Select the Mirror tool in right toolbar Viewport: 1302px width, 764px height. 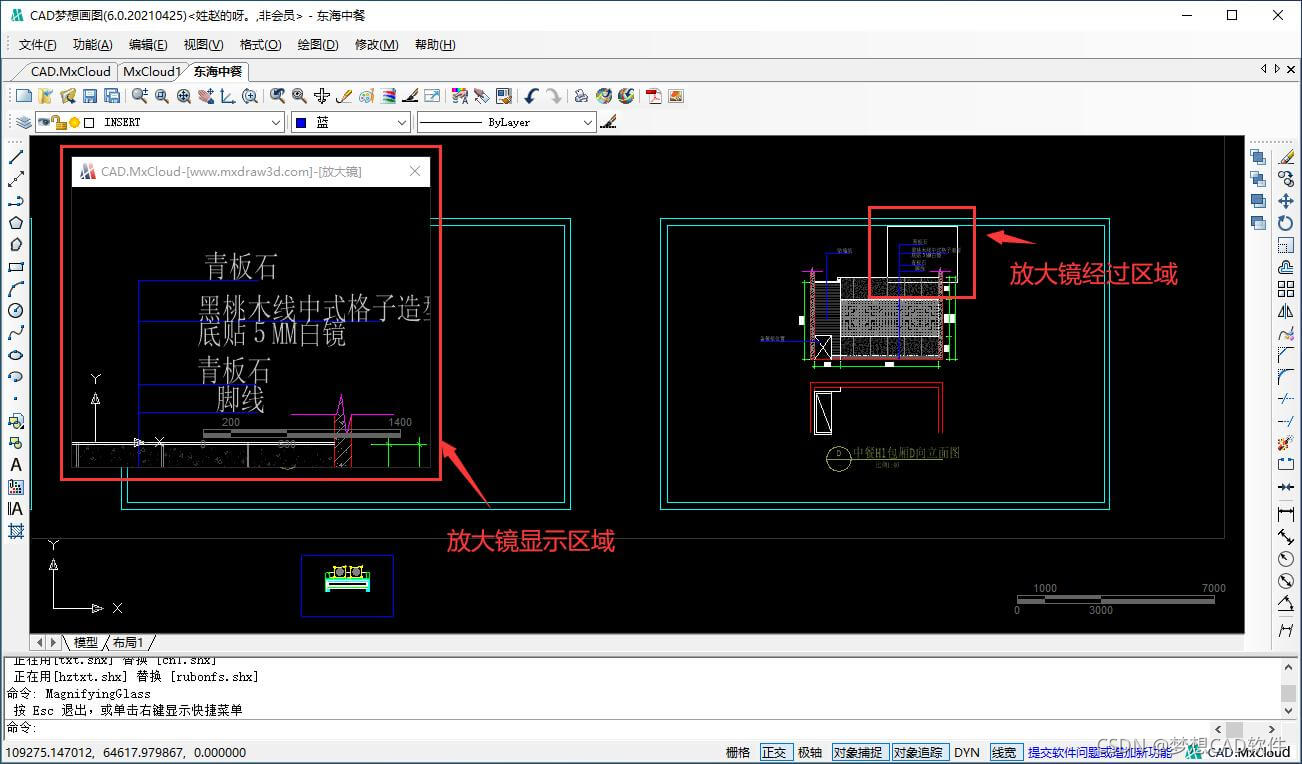1286,311
